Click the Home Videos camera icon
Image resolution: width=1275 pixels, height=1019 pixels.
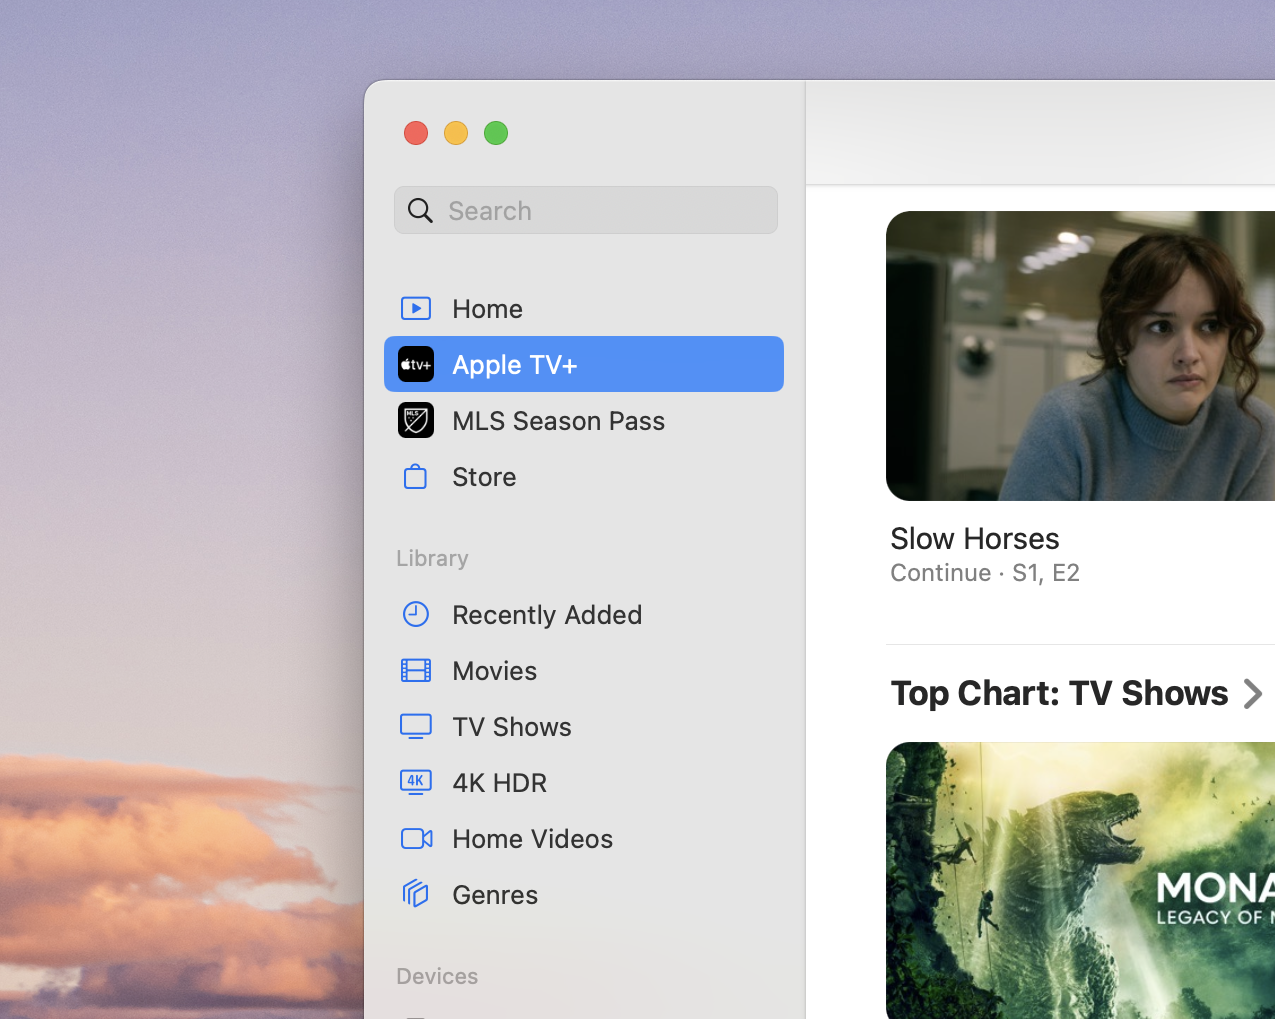pyautogui.click(x=416, y=838)
